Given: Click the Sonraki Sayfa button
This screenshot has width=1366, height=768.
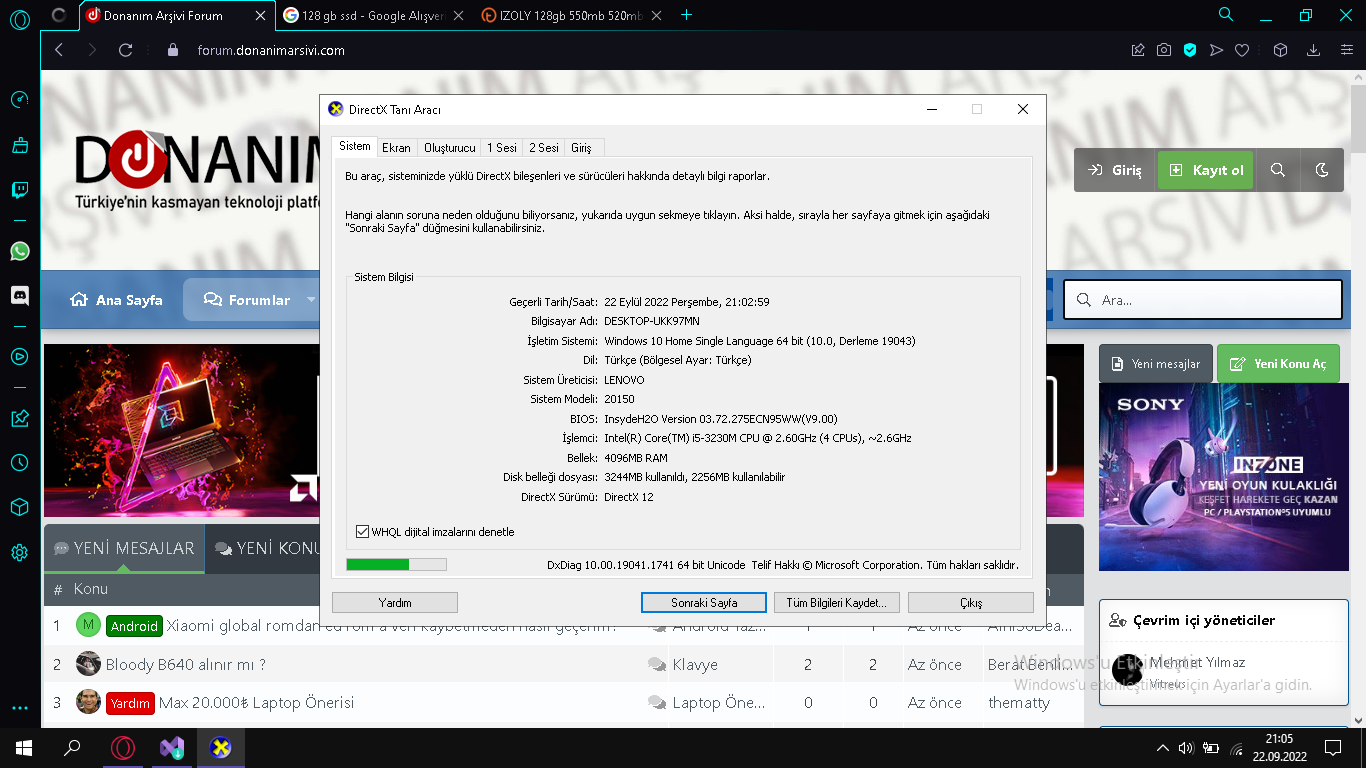Looking at the screenshot, I should click(x=704, y=603).
